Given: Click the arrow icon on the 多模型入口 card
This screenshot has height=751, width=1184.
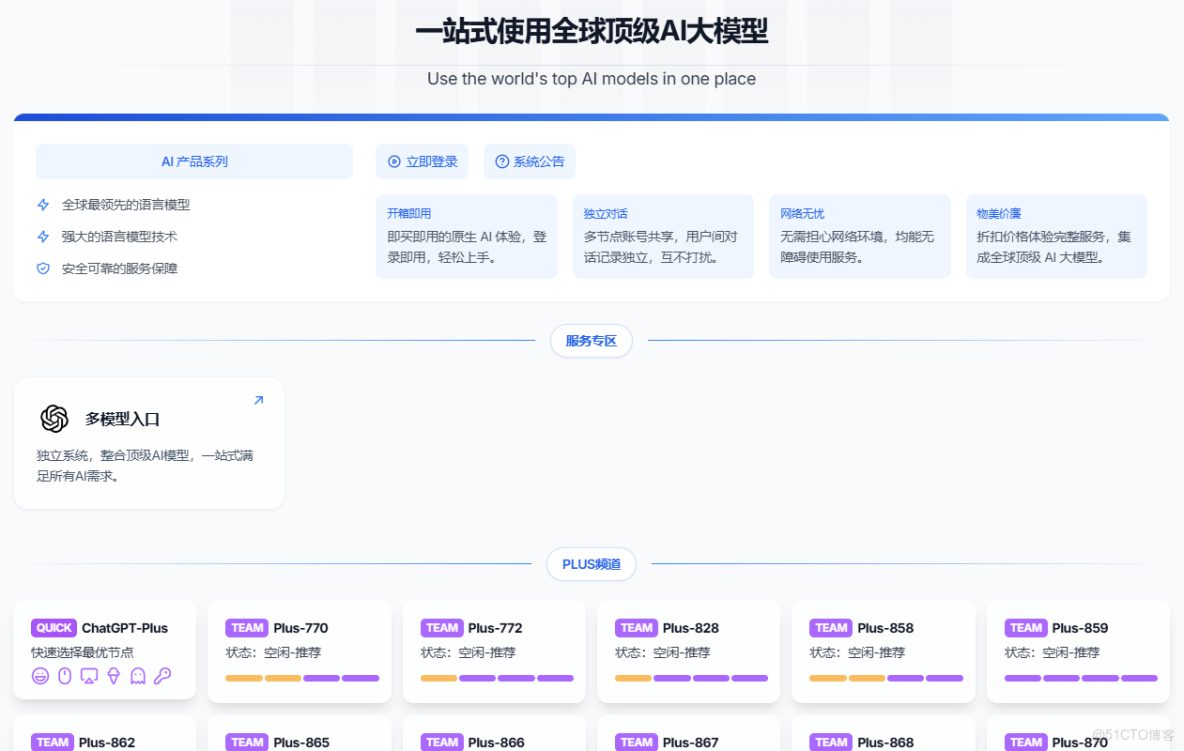Looking at the screenshot, I should (259, 398).
